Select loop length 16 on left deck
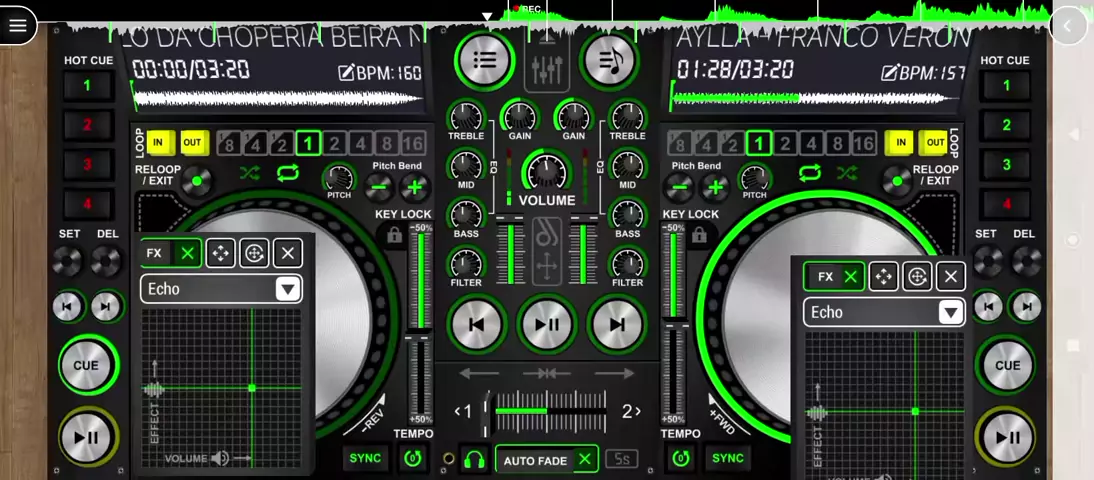The height and width of the screenshot is (480, 1094). tap(413, 144)
